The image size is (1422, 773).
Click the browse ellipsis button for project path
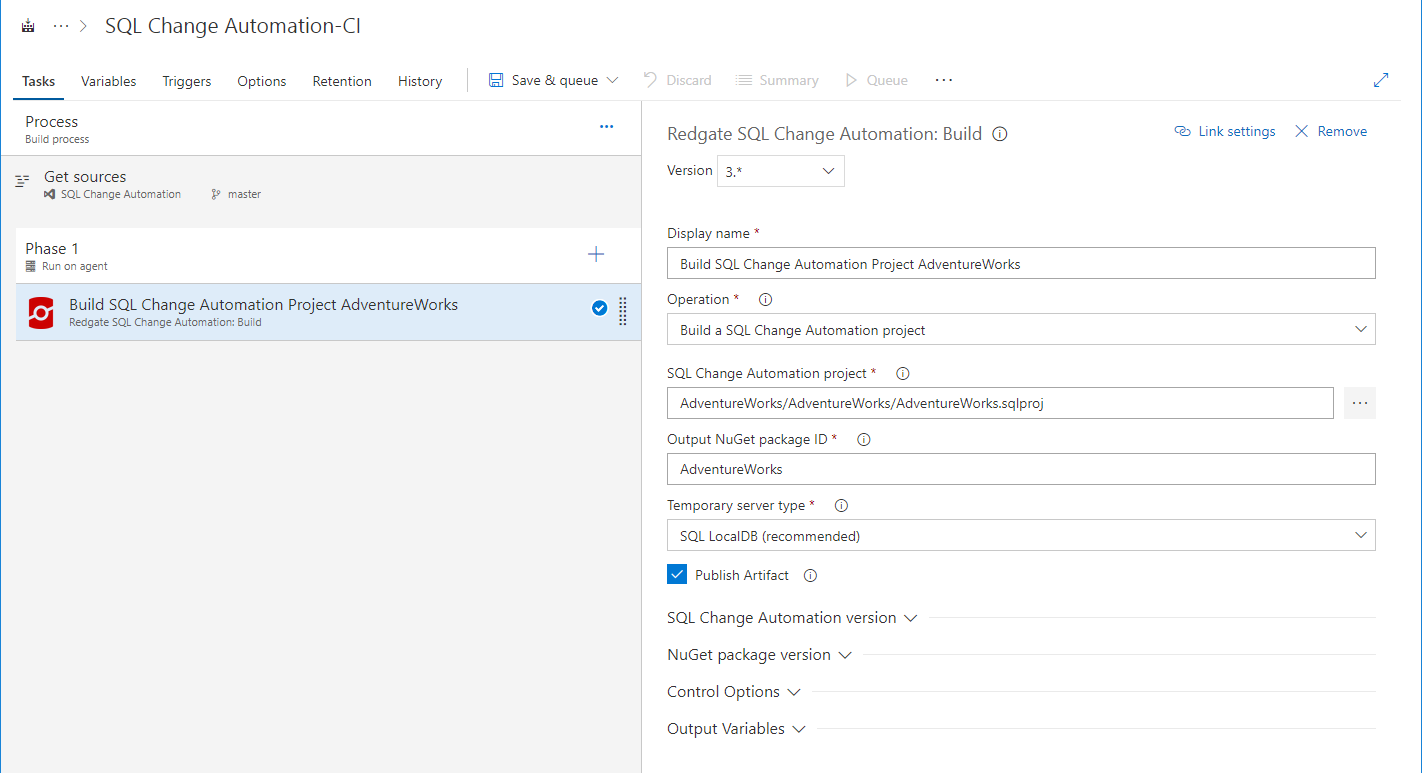pyautogui.click(x=1359, y=403)
